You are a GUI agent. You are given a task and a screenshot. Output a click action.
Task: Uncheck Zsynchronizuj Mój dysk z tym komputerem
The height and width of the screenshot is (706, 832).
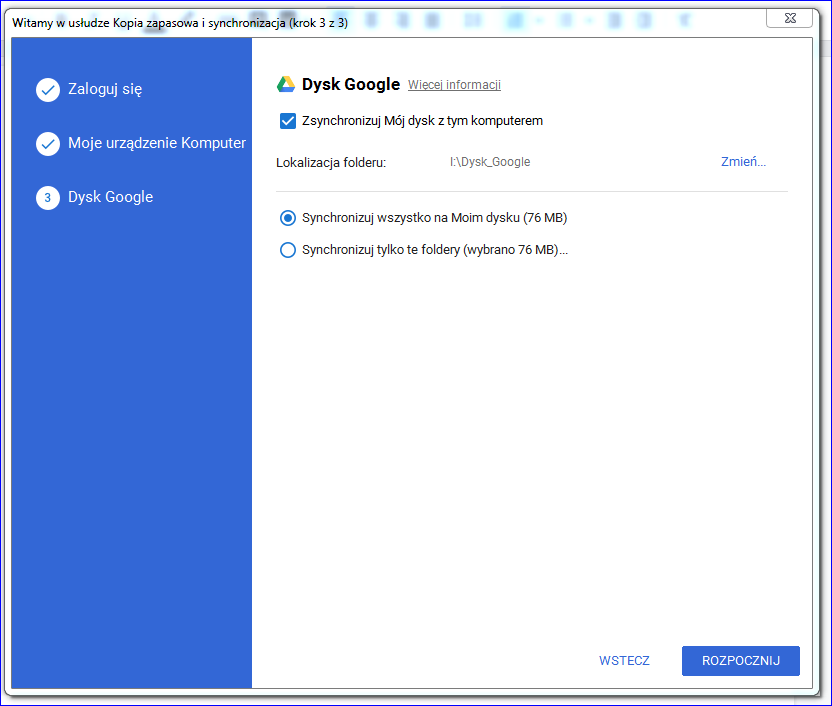click(x=288, y=121)
